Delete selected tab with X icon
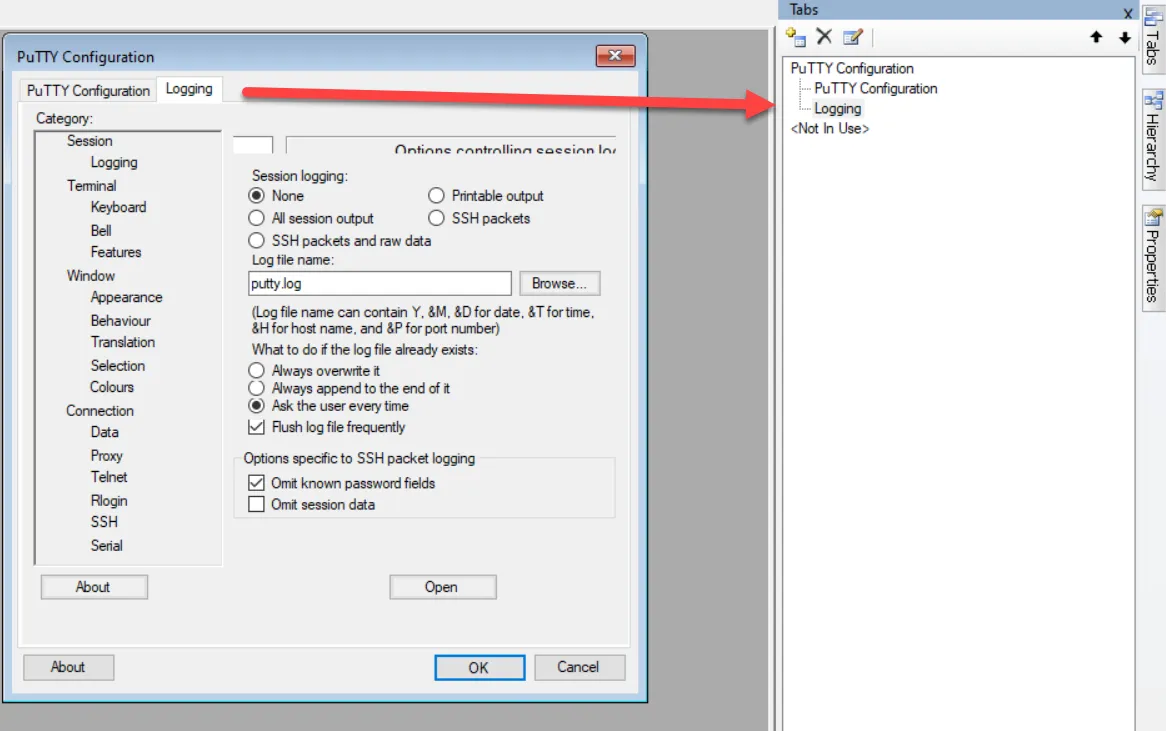This screenshot has width=1166, height=731. click(824, 36)
